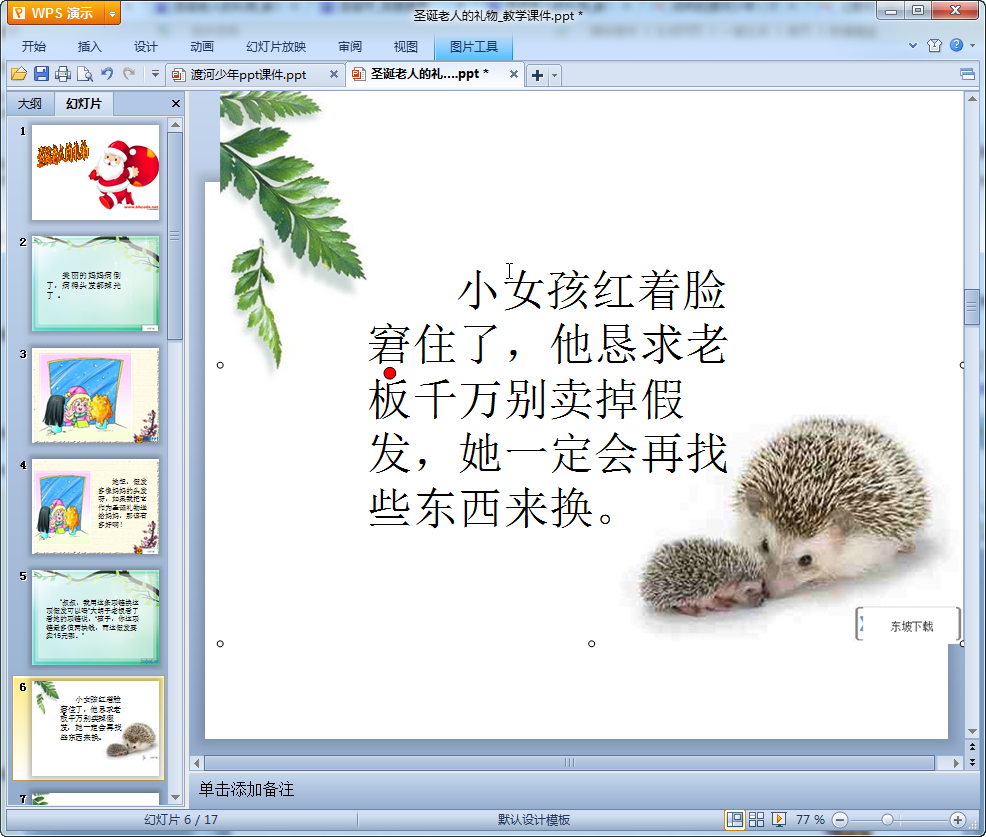Expand the quick access toolbar dropdown
The width and height of the screenshot is (986, 837).
pyautogui.click(x=155, y=74)
